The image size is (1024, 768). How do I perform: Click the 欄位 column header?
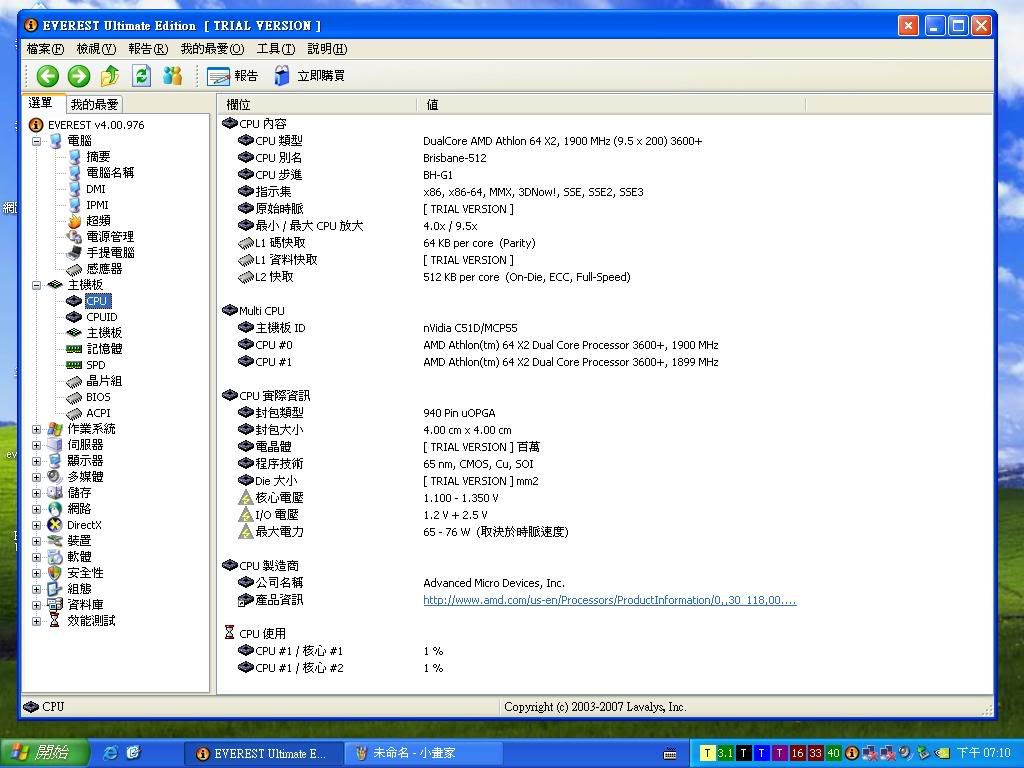[317, 104]
